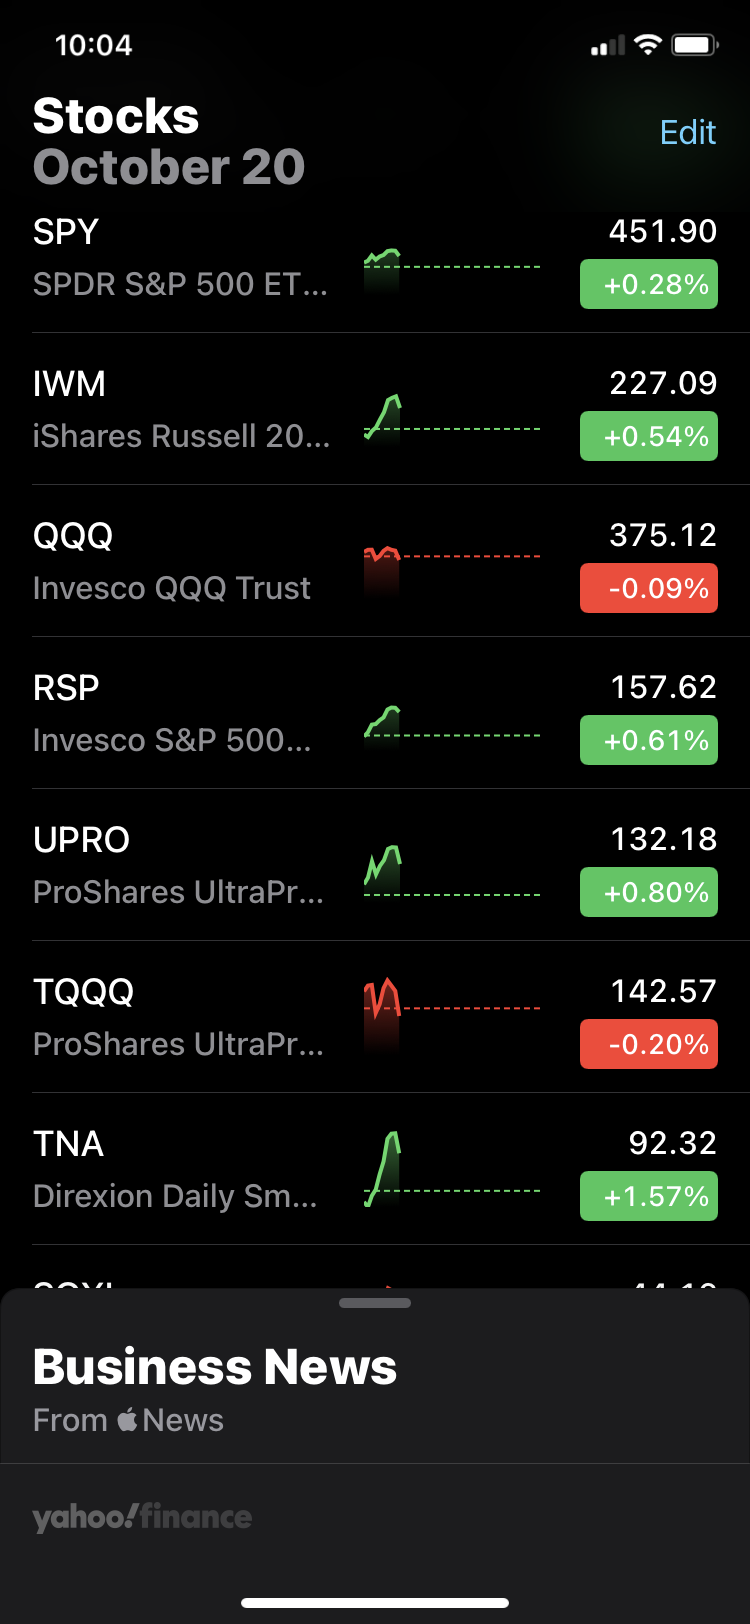The image size is (750, 1624).
Task: Toggle SPY +0.28% change badge
Action: tap(649, 284)
